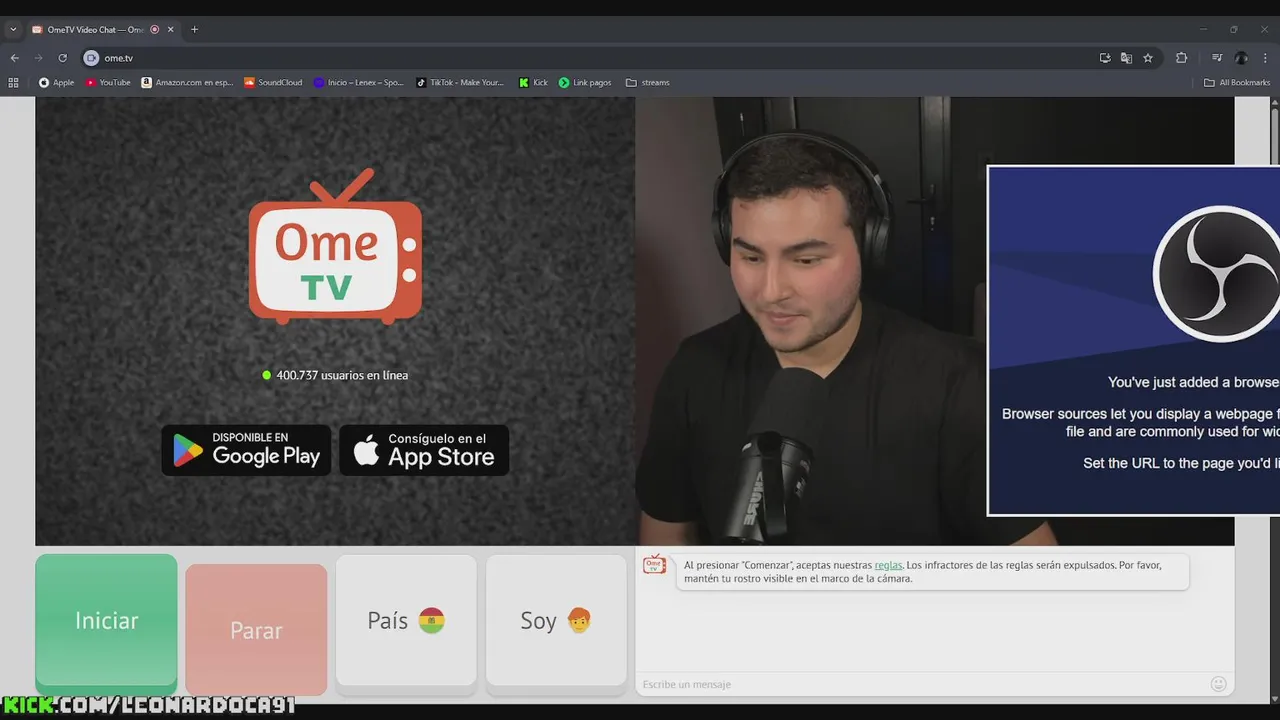This screenshot has height=720, width=1280.
Task: Expand the All Bookmarks folder
Action: click(1237, 83)
